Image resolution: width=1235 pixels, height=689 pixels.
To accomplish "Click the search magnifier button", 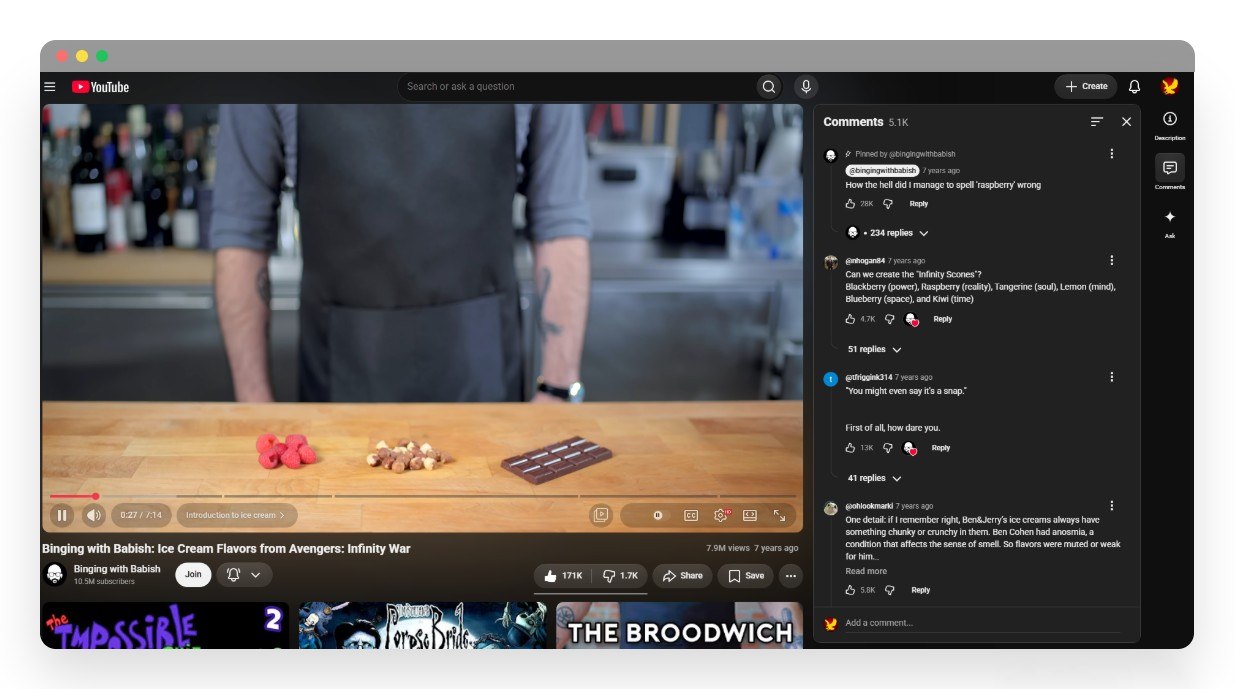I will (769, 87).
